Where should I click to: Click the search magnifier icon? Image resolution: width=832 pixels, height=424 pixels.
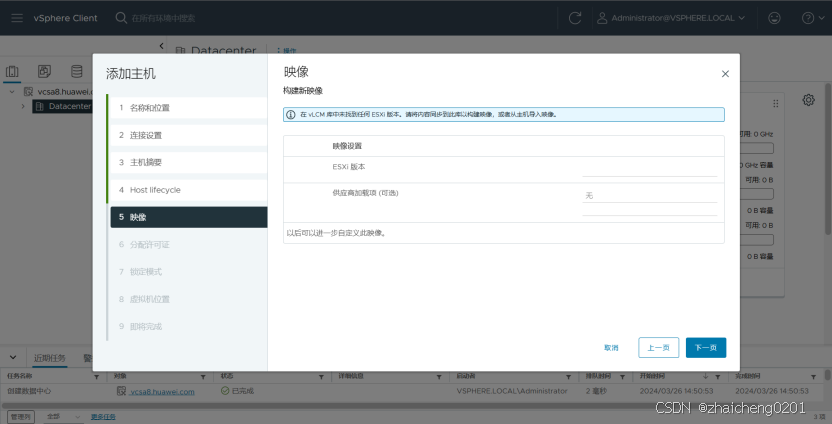(121, 18)
